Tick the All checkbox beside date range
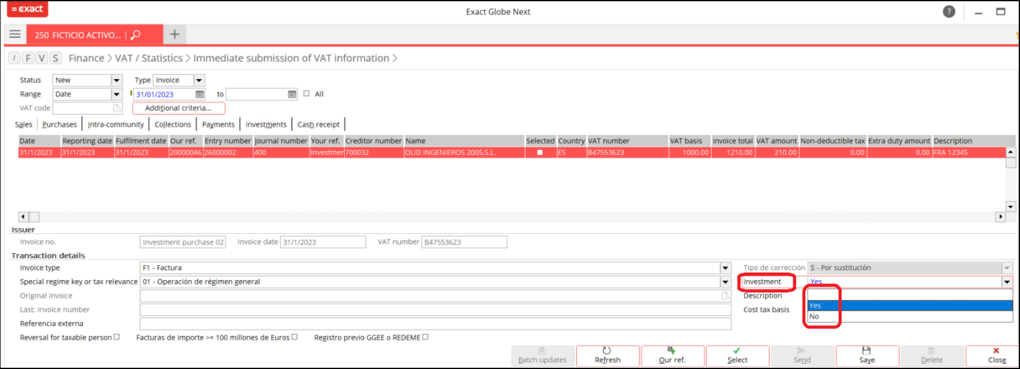 click(306, 94)
